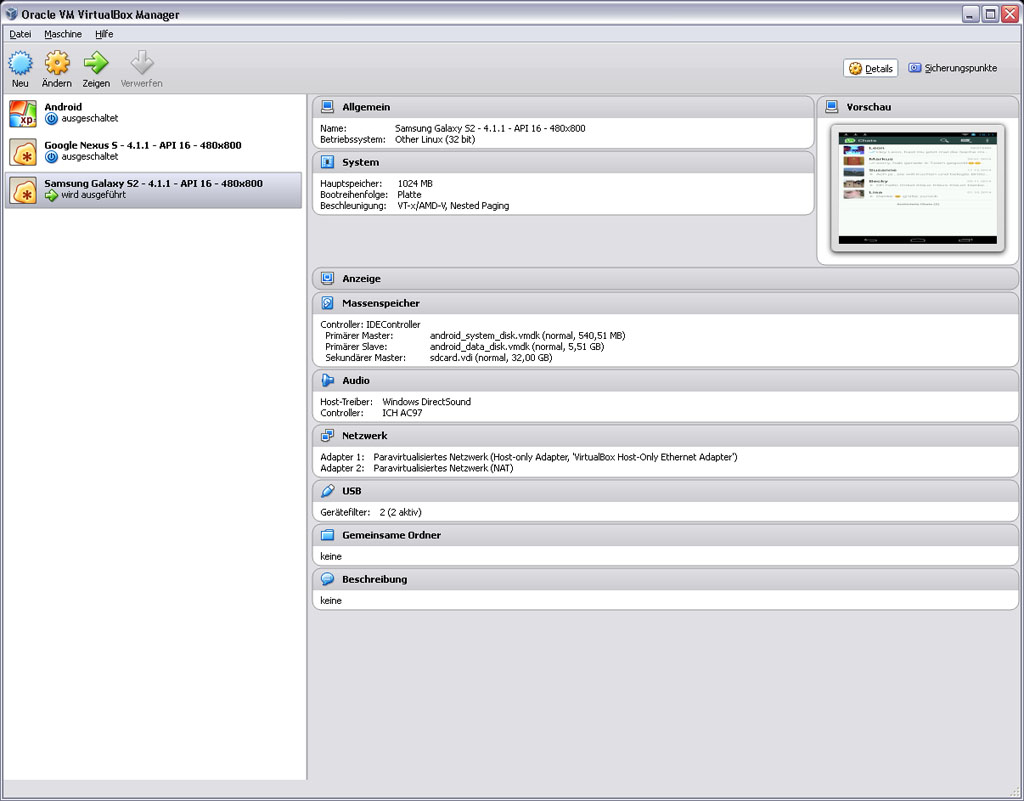Click the Other Linux (32 bit) value
The image size is (1024, 801).
tap(435, 139)
